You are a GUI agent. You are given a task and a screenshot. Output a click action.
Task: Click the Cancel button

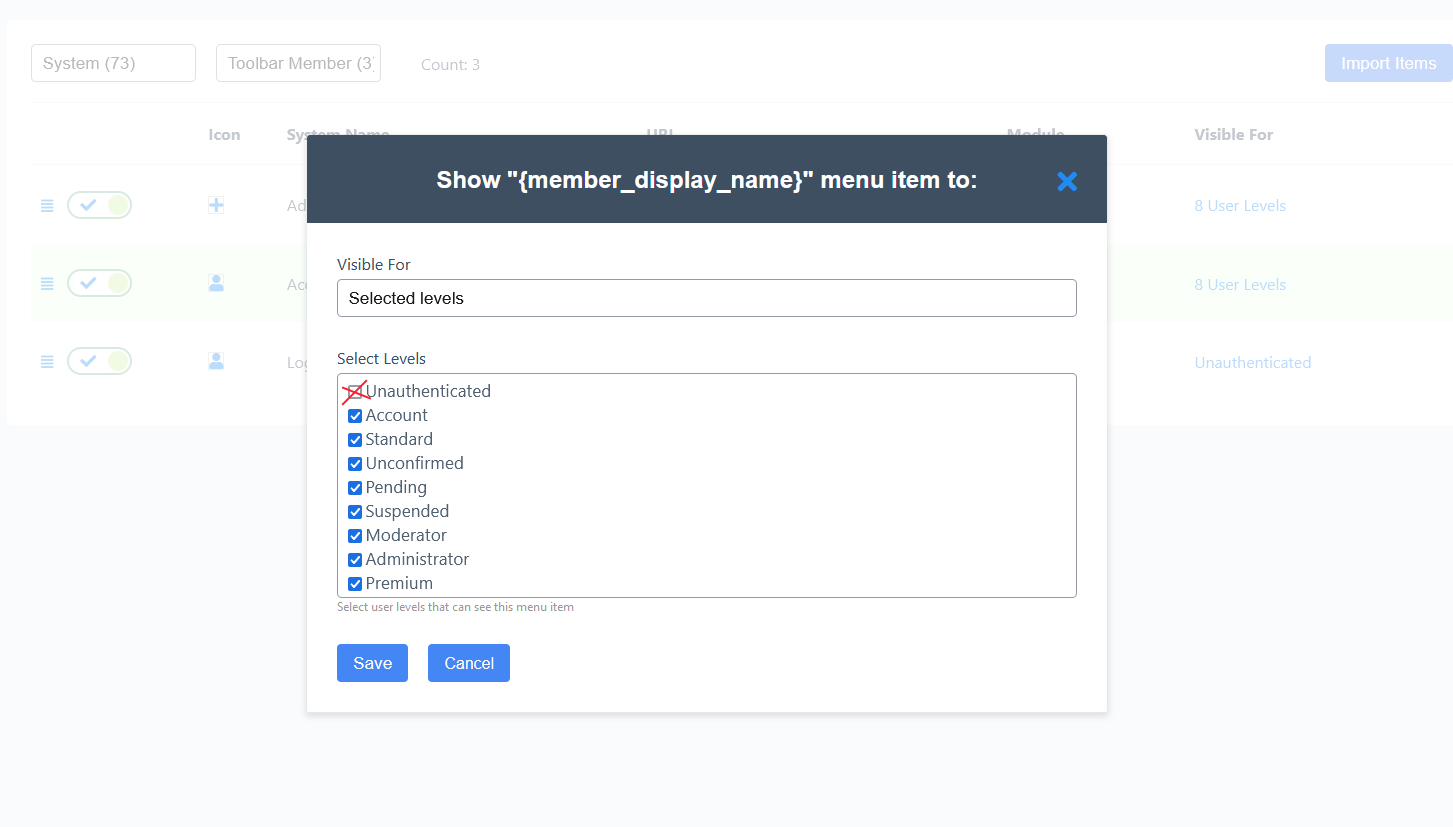468,663
